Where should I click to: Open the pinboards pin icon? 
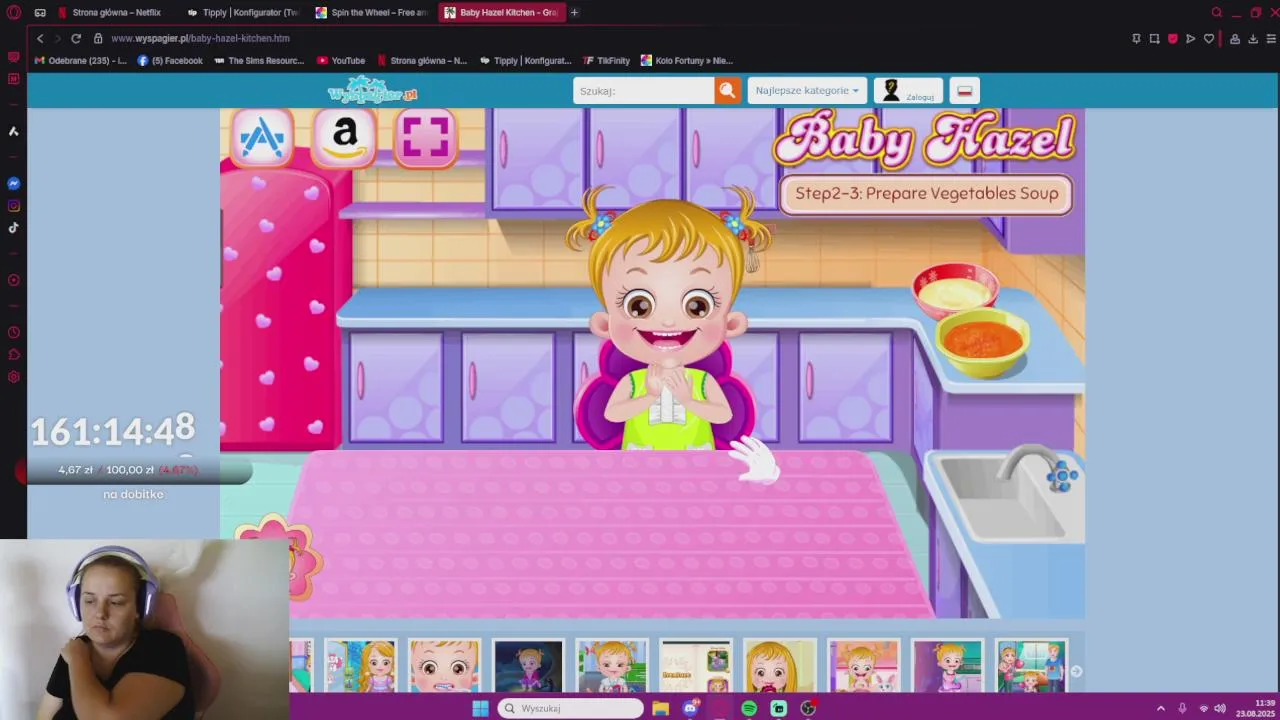click(x=1136, y=38)
